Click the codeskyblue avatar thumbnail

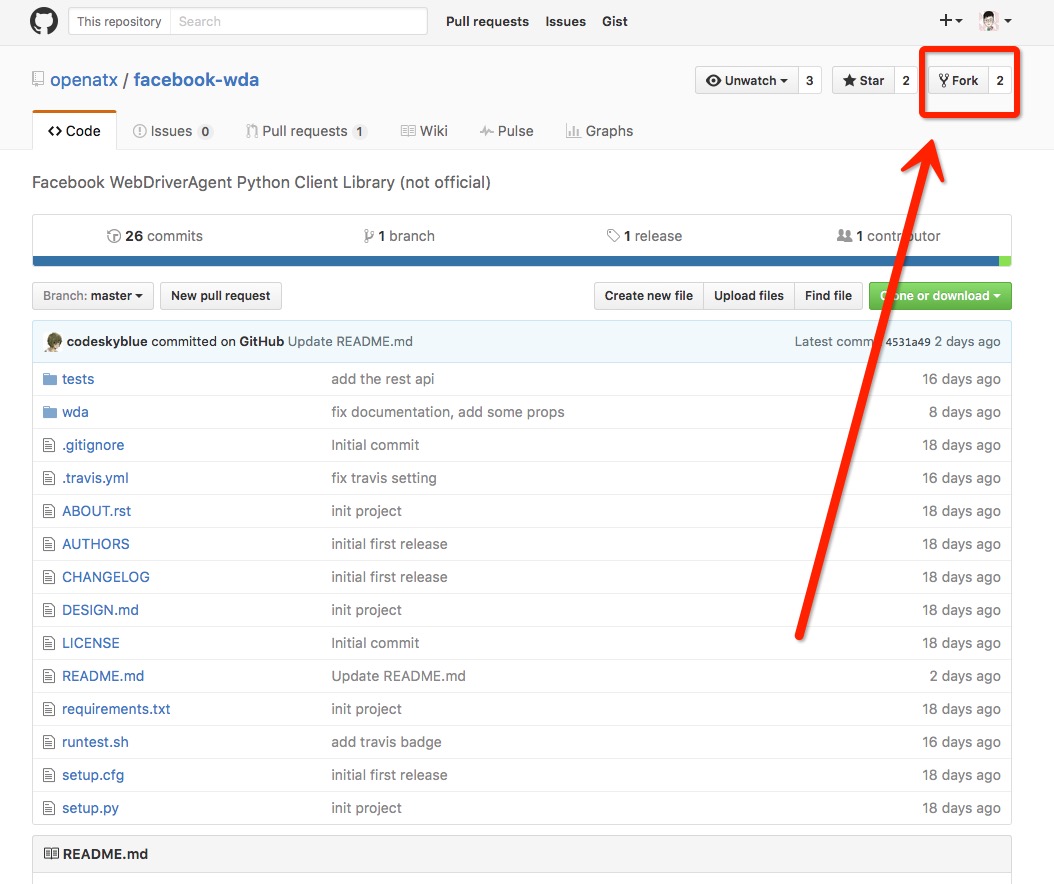[x=53, y=341]
